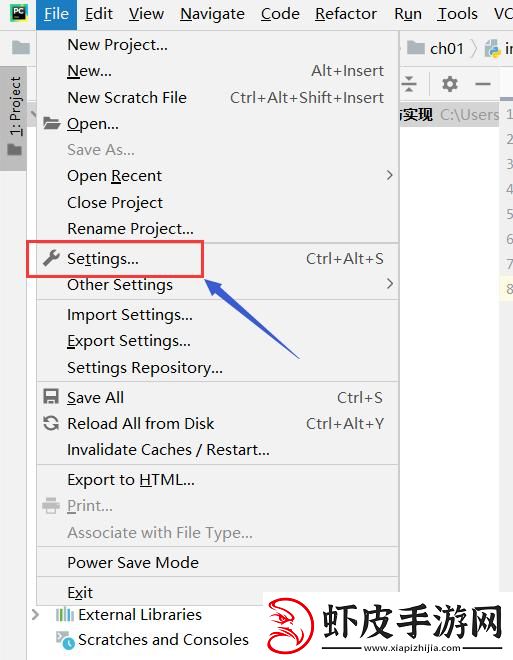This screenshot has height=660, width=513.
Task: Click the floppy disk Save All icon
Action: (x=51, y=397)
